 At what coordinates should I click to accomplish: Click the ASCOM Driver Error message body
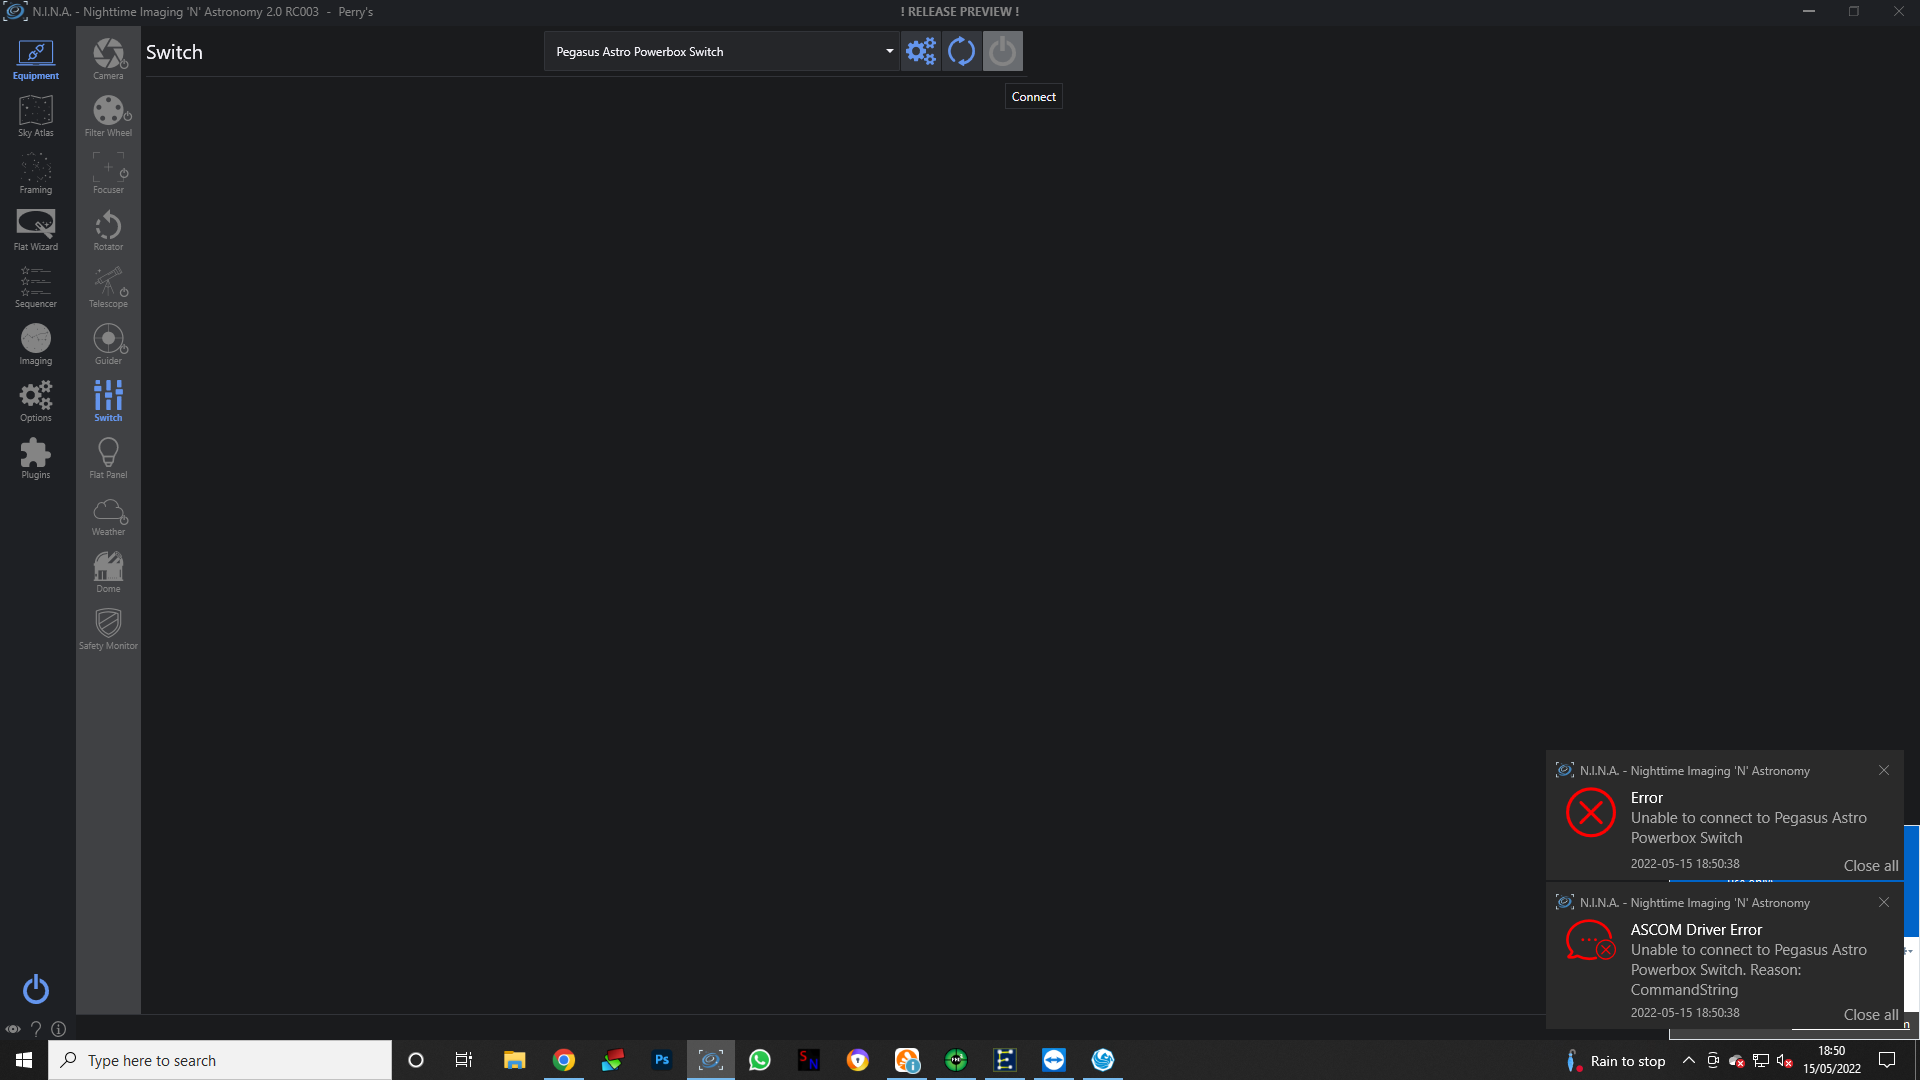coord(1748,970)
